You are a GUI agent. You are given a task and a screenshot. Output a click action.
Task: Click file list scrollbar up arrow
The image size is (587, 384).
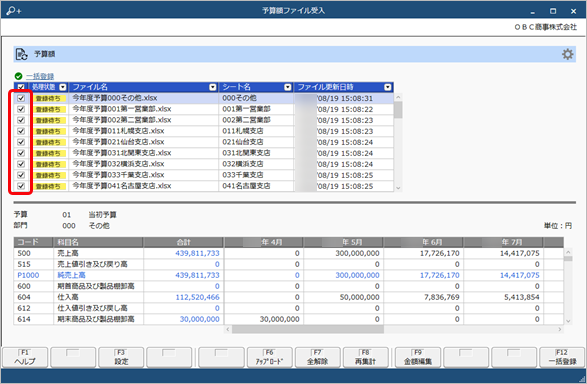(x=398, y=97)
